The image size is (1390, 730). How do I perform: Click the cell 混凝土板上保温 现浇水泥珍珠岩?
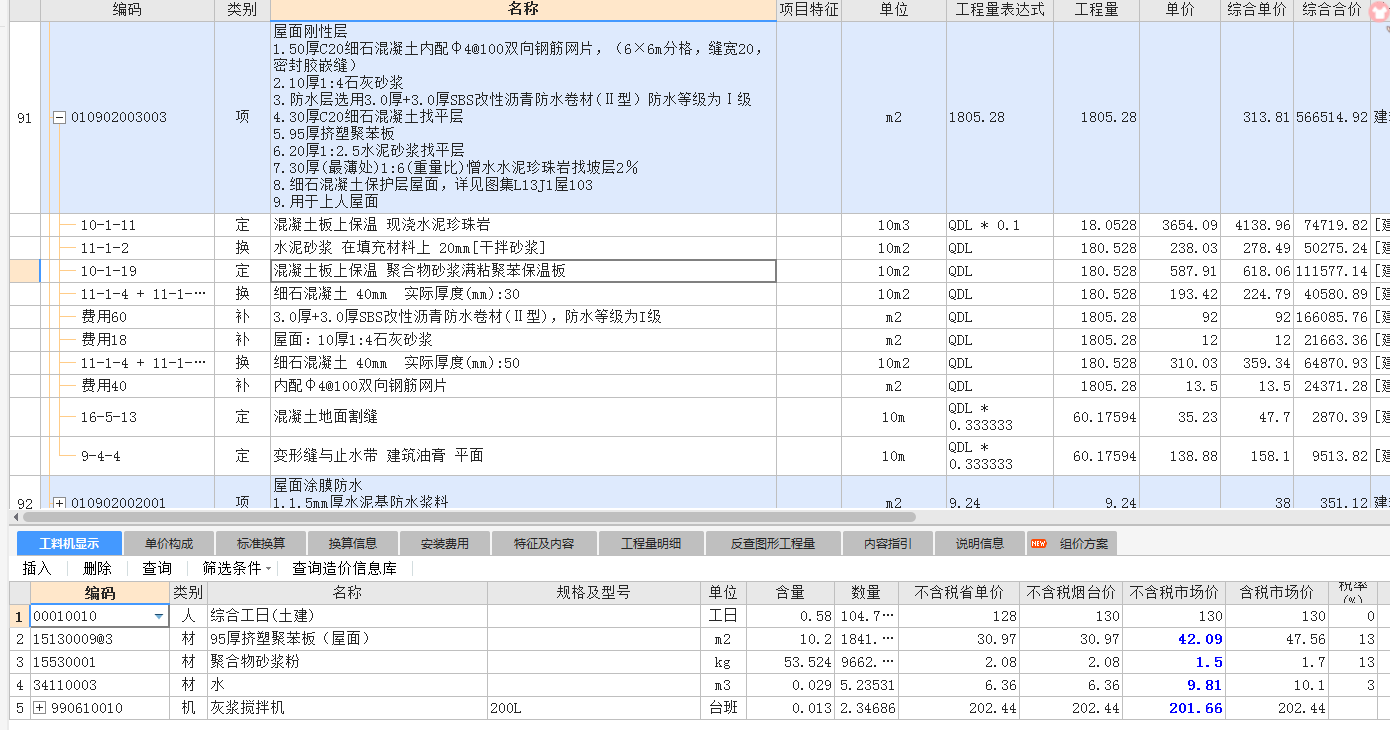523,225
